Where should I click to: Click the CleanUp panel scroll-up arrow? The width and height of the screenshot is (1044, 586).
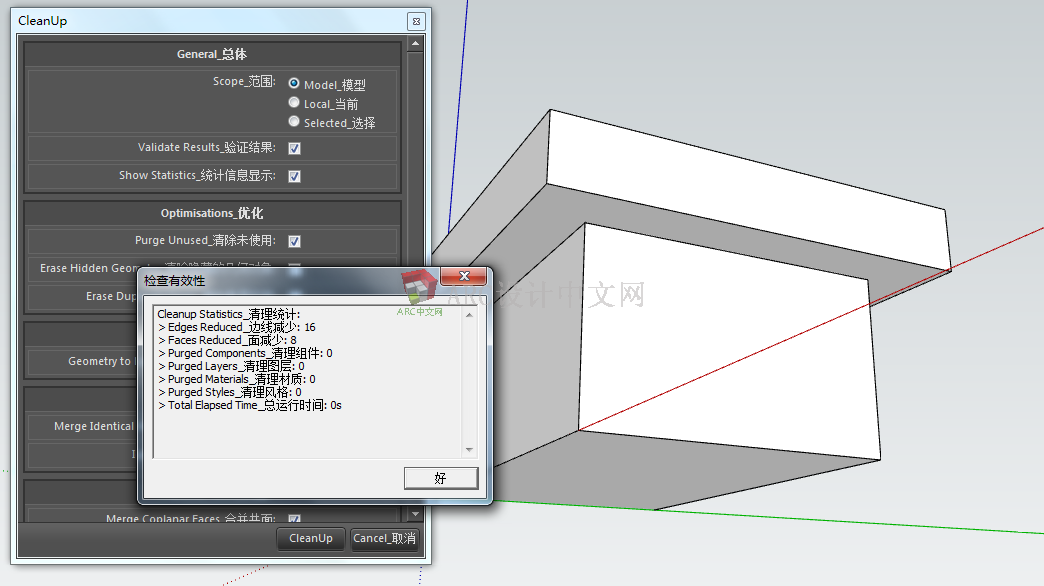click(415, 44)
